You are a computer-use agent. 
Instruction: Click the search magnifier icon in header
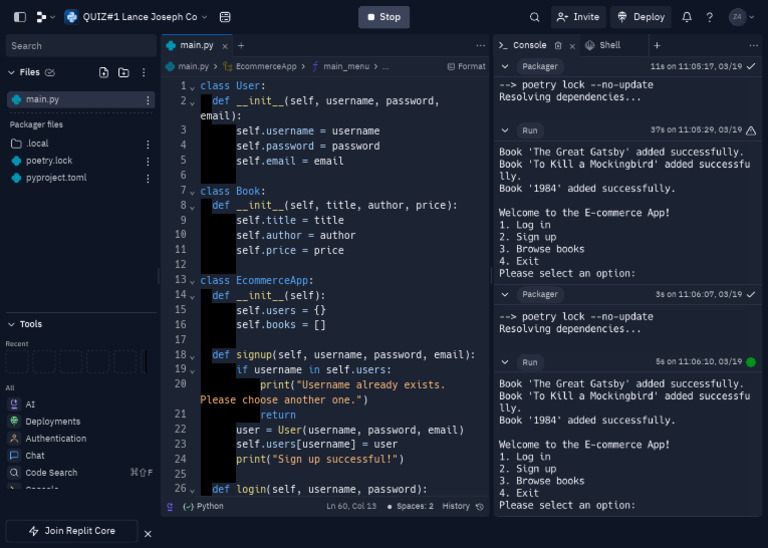pyautogui.click(x=535, y=17)
